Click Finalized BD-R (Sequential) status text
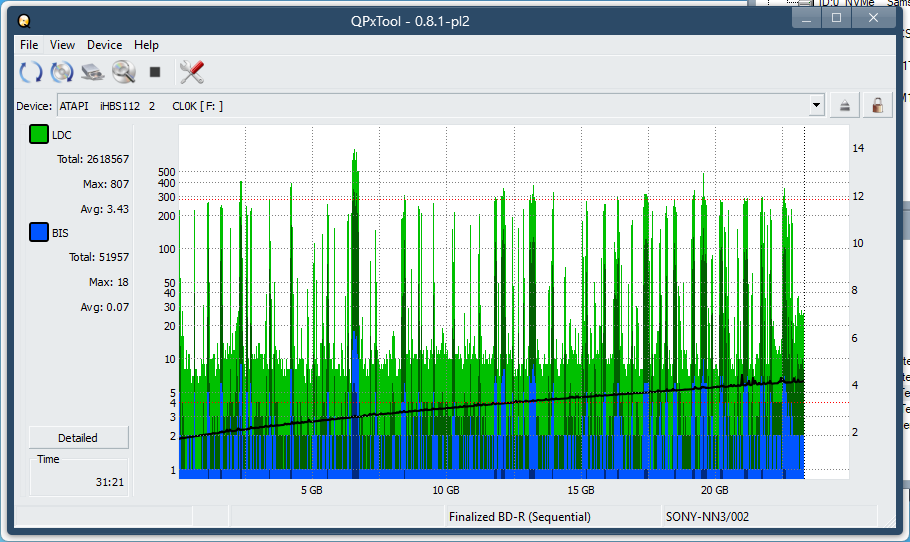Viewport: 910px width, 542px height. pos(519,516)
